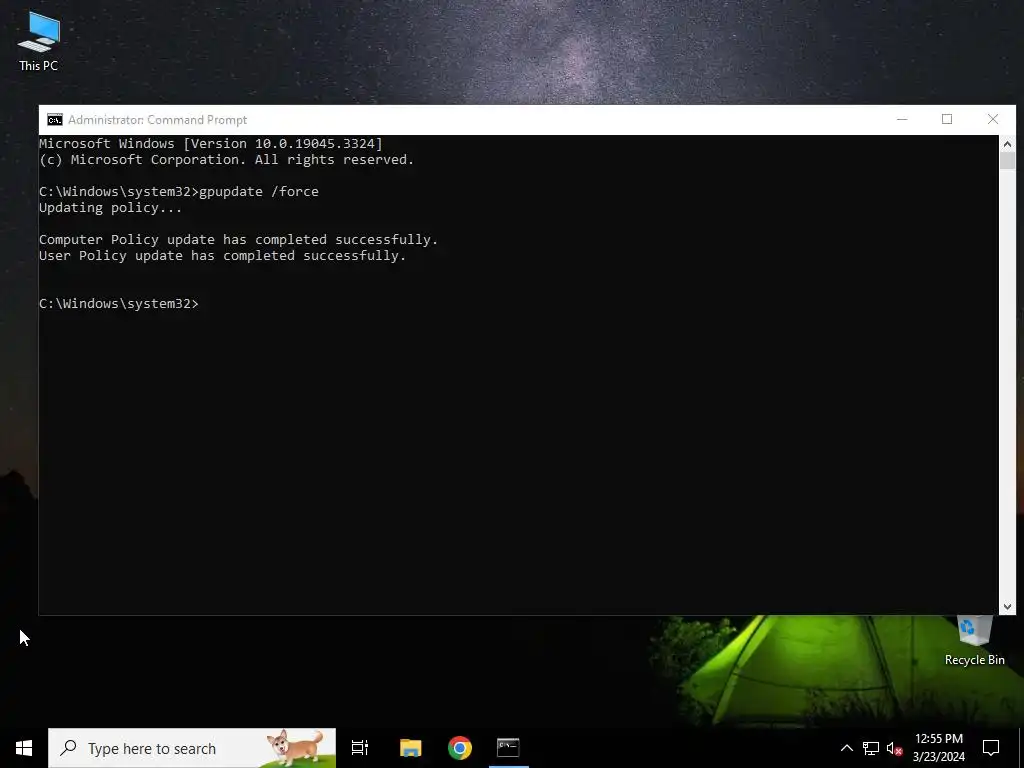The width and height of the screenshot is (1024, 768).
Task: Open the Windows Start menu
Action: (24, 748)
